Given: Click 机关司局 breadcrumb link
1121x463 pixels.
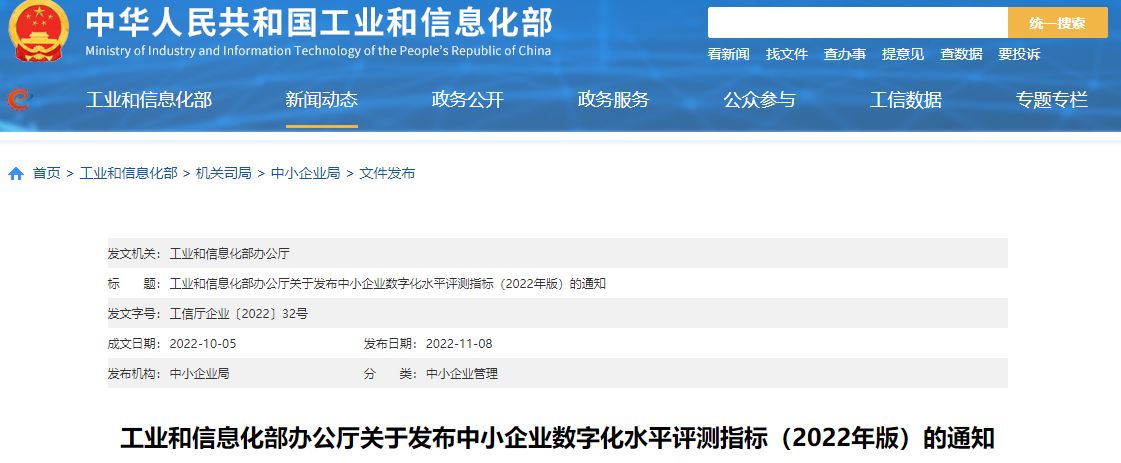Looking at the screenshot, I should click(224, 174).
